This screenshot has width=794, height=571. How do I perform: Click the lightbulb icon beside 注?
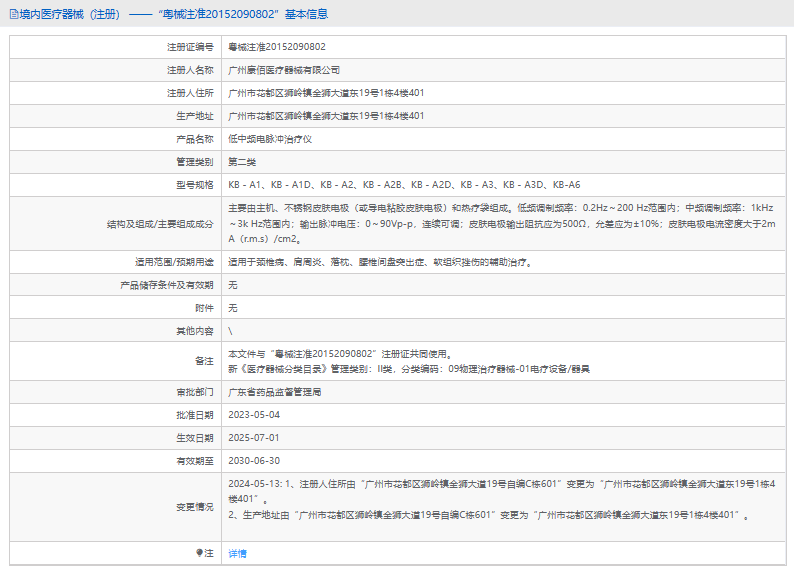tap(200, 553)
